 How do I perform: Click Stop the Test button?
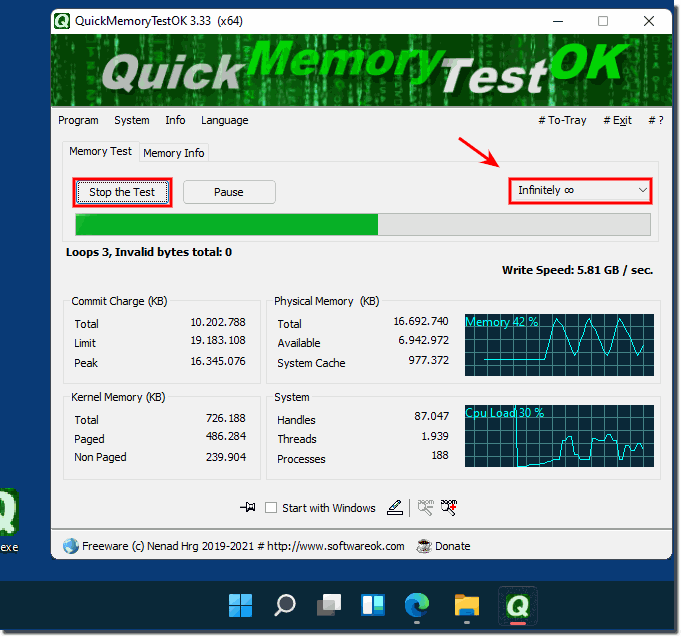coord(122,192)
